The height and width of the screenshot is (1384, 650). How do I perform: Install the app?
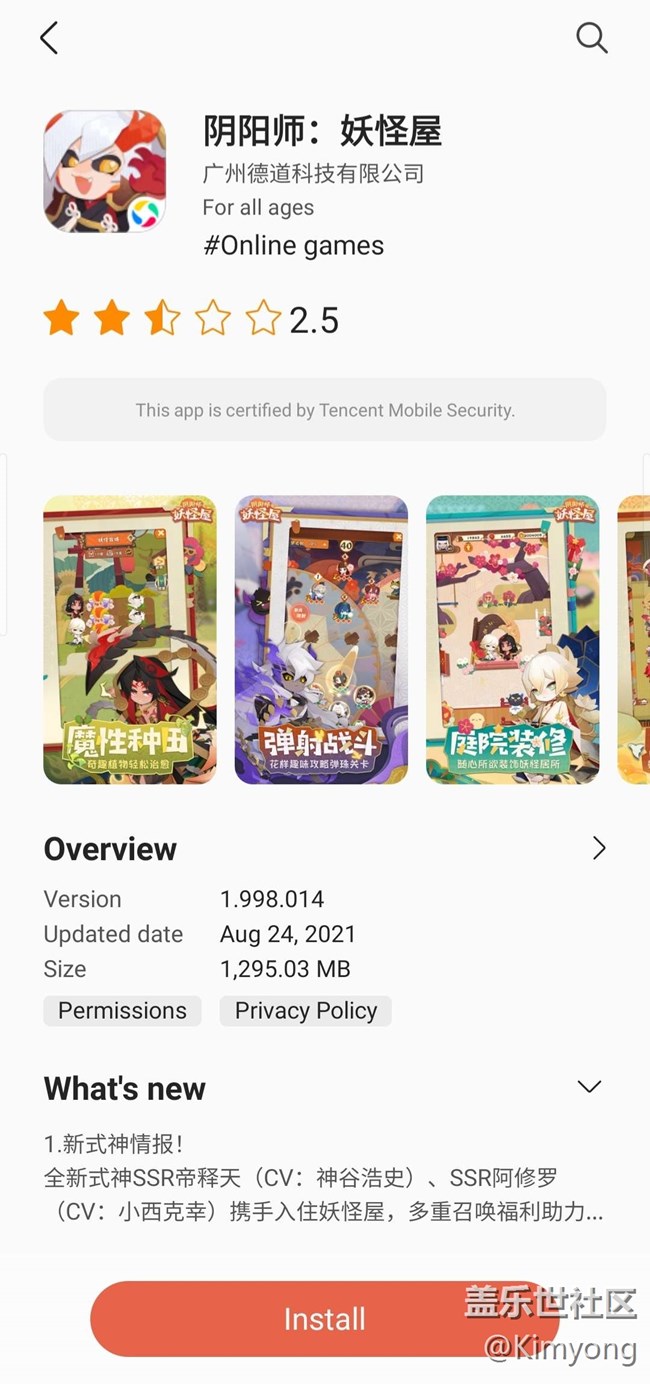click(x=324, y=1319)
